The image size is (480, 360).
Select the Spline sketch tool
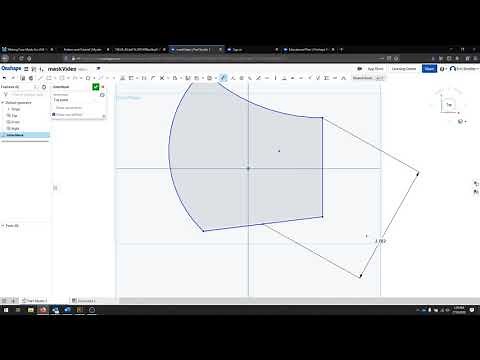click(101, 78)
